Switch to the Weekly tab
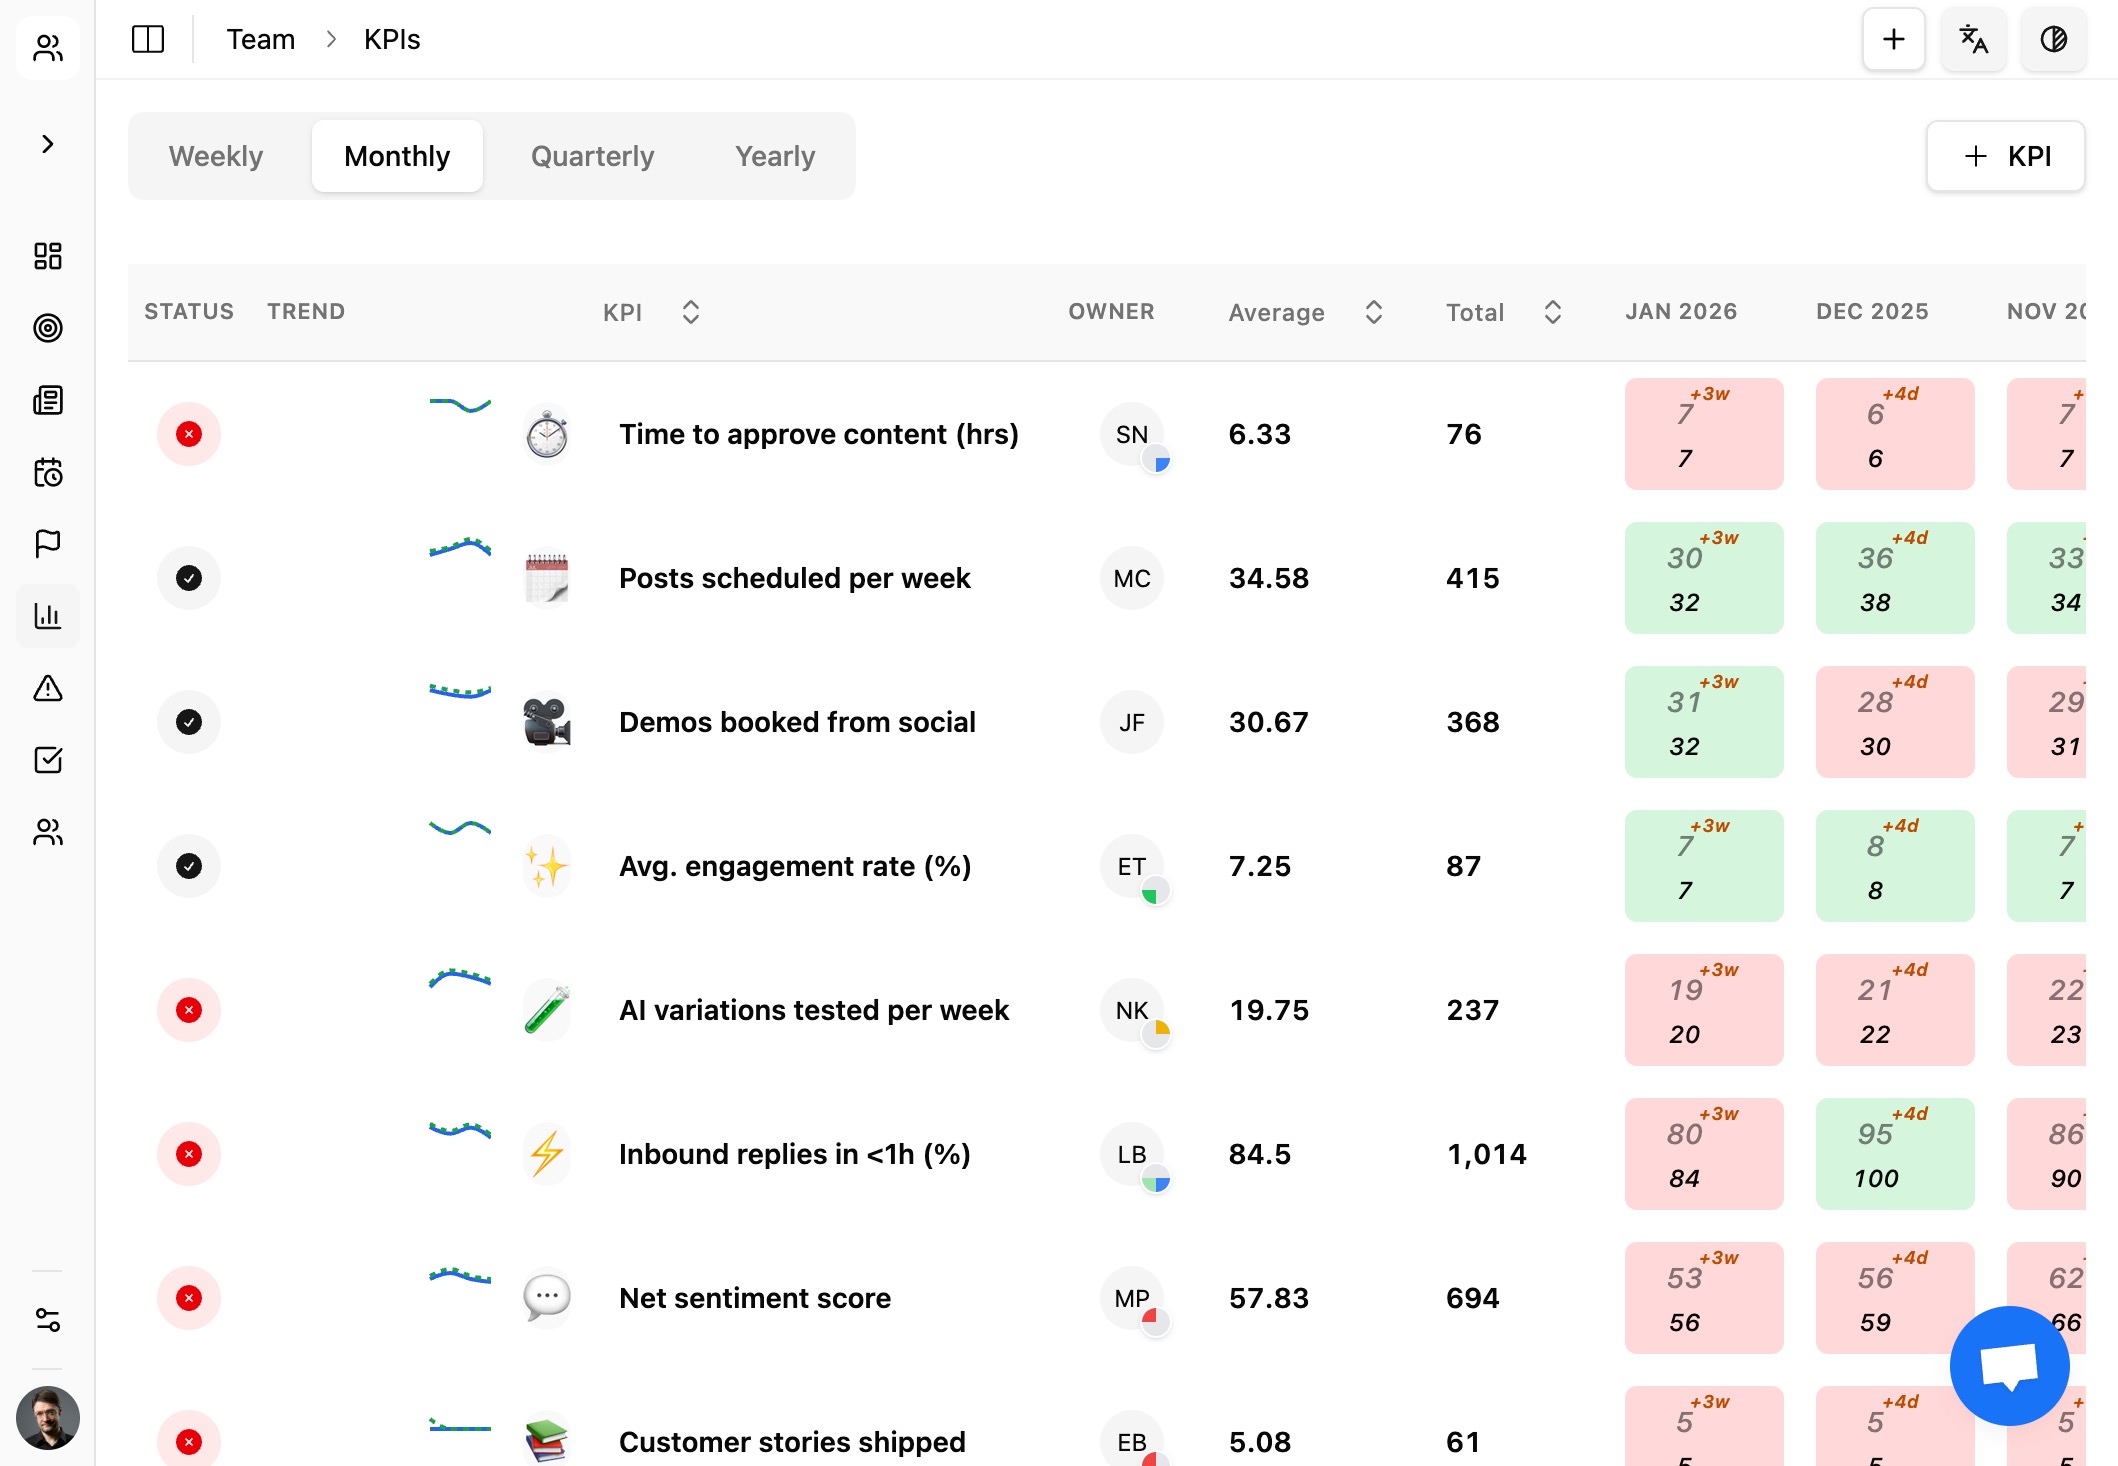The width and height of the screenshot is (2118, 1466). [216, 156]
